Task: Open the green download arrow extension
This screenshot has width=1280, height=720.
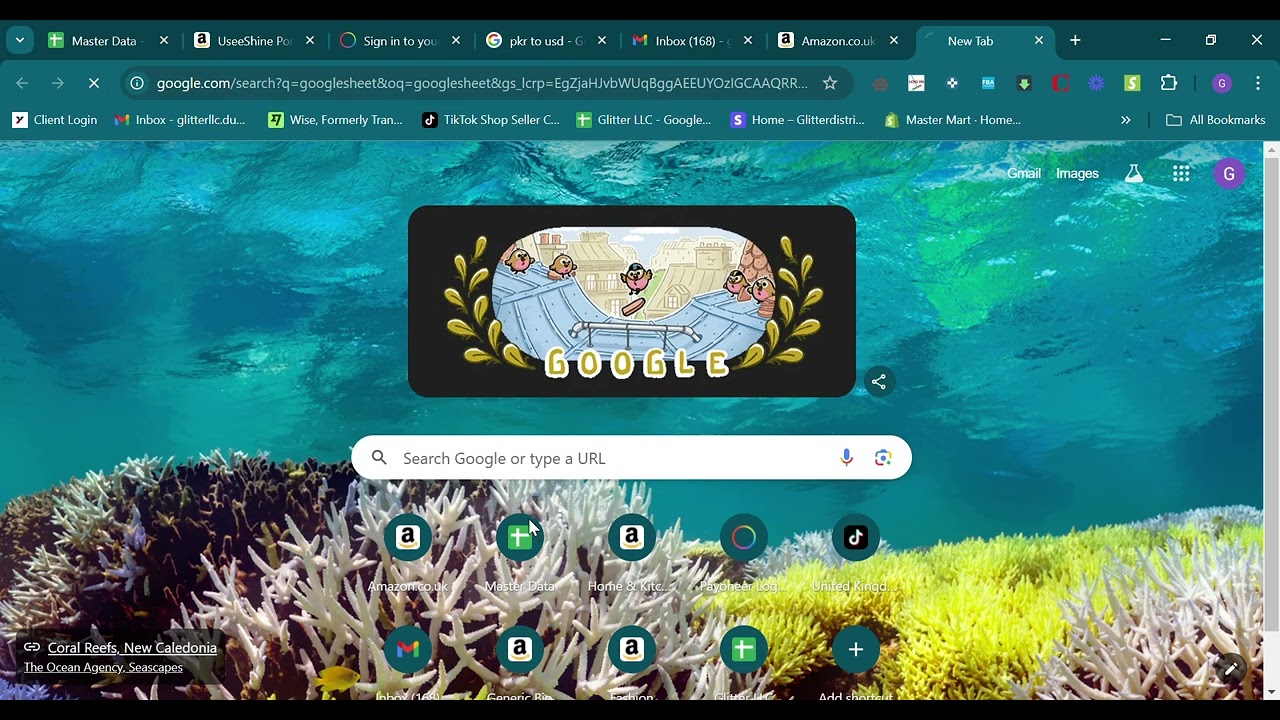Action: point(1024,83)
